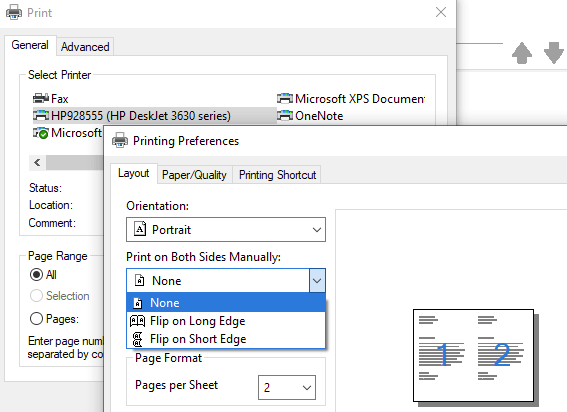Click the green-check default Microsoft printer icon
Screen dimensions: 567x412
click(40, 133)
